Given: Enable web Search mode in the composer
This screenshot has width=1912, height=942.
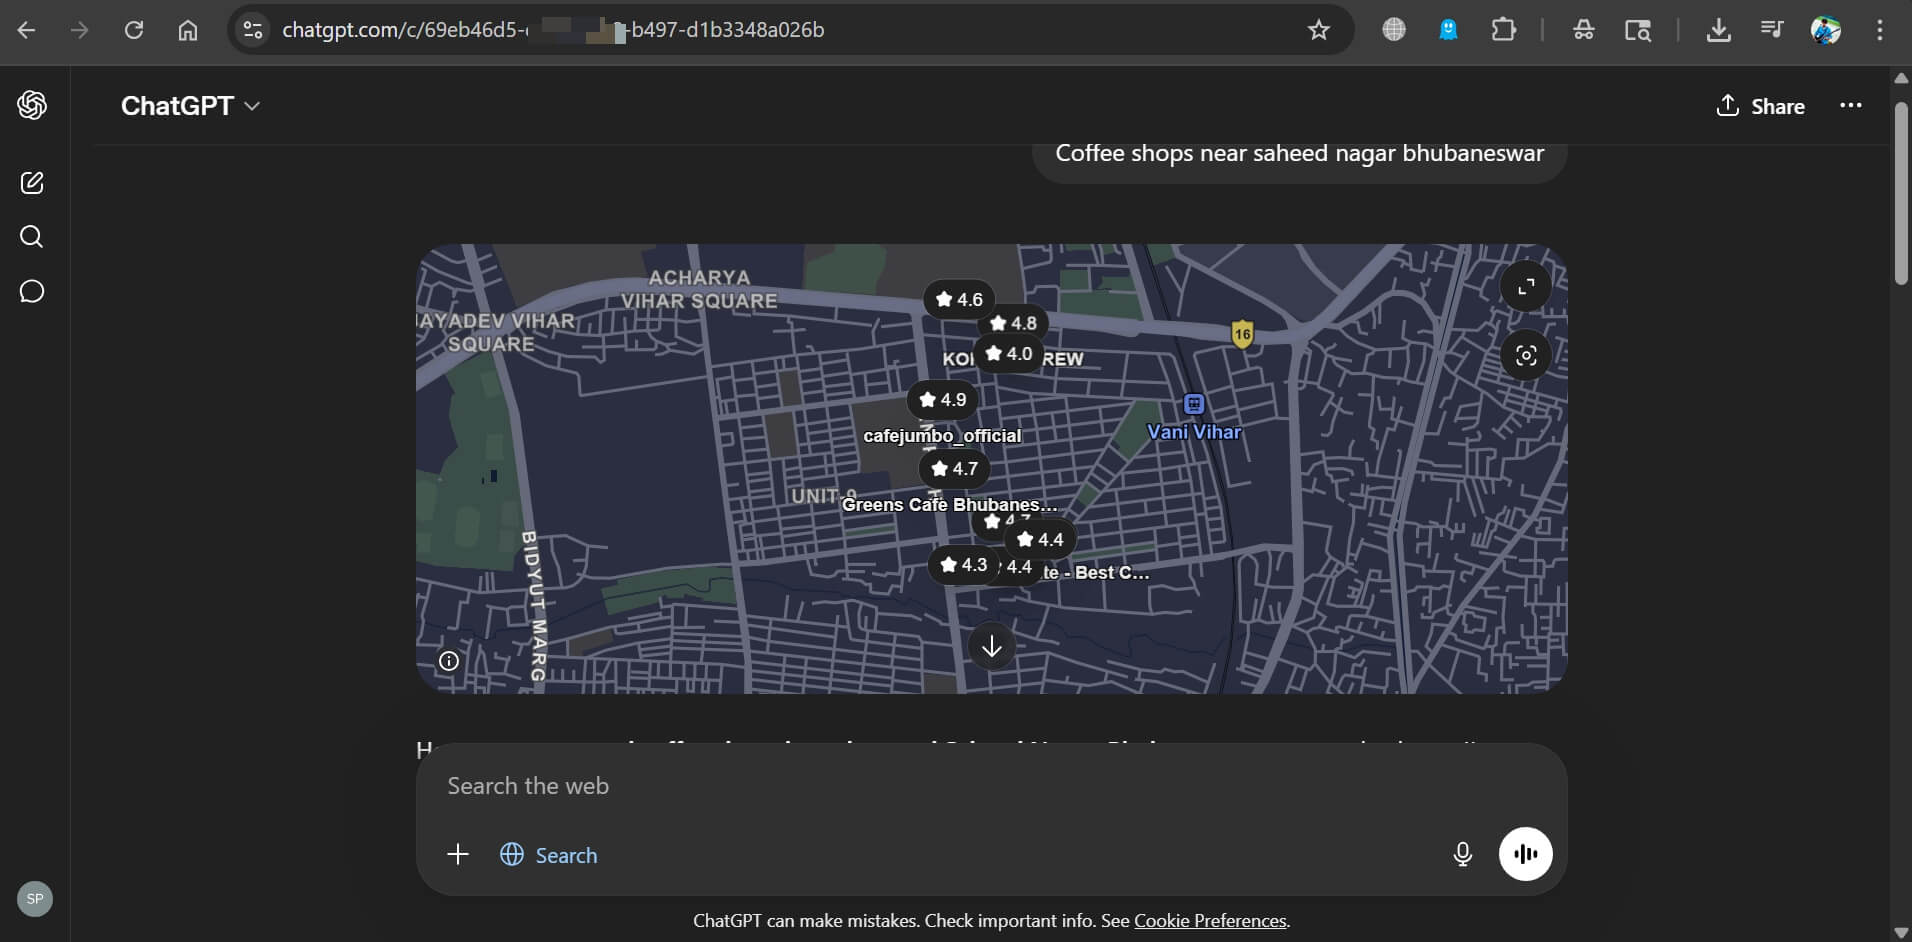Looking at the screenshot, I should pos(548,855).
